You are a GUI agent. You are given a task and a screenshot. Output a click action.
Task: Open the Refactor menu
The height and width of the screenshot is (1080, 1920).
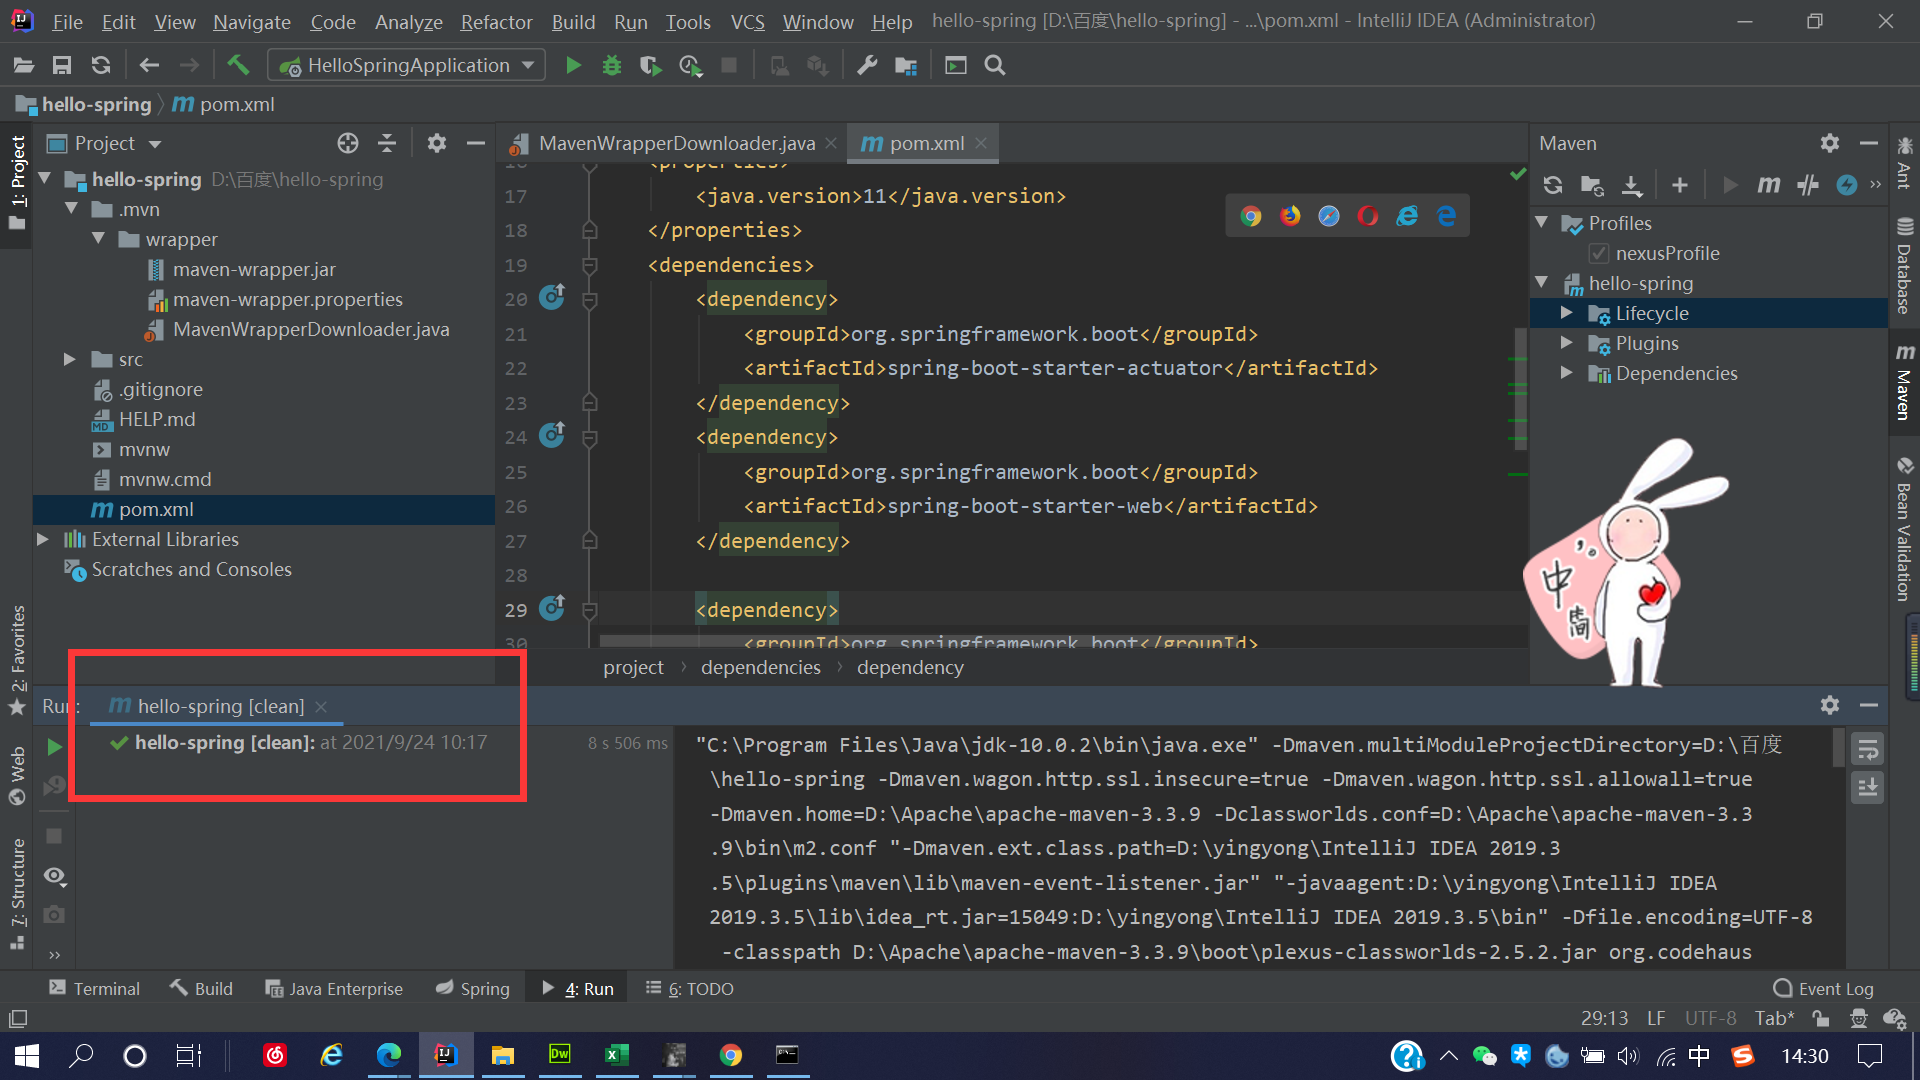pos(496,21)
